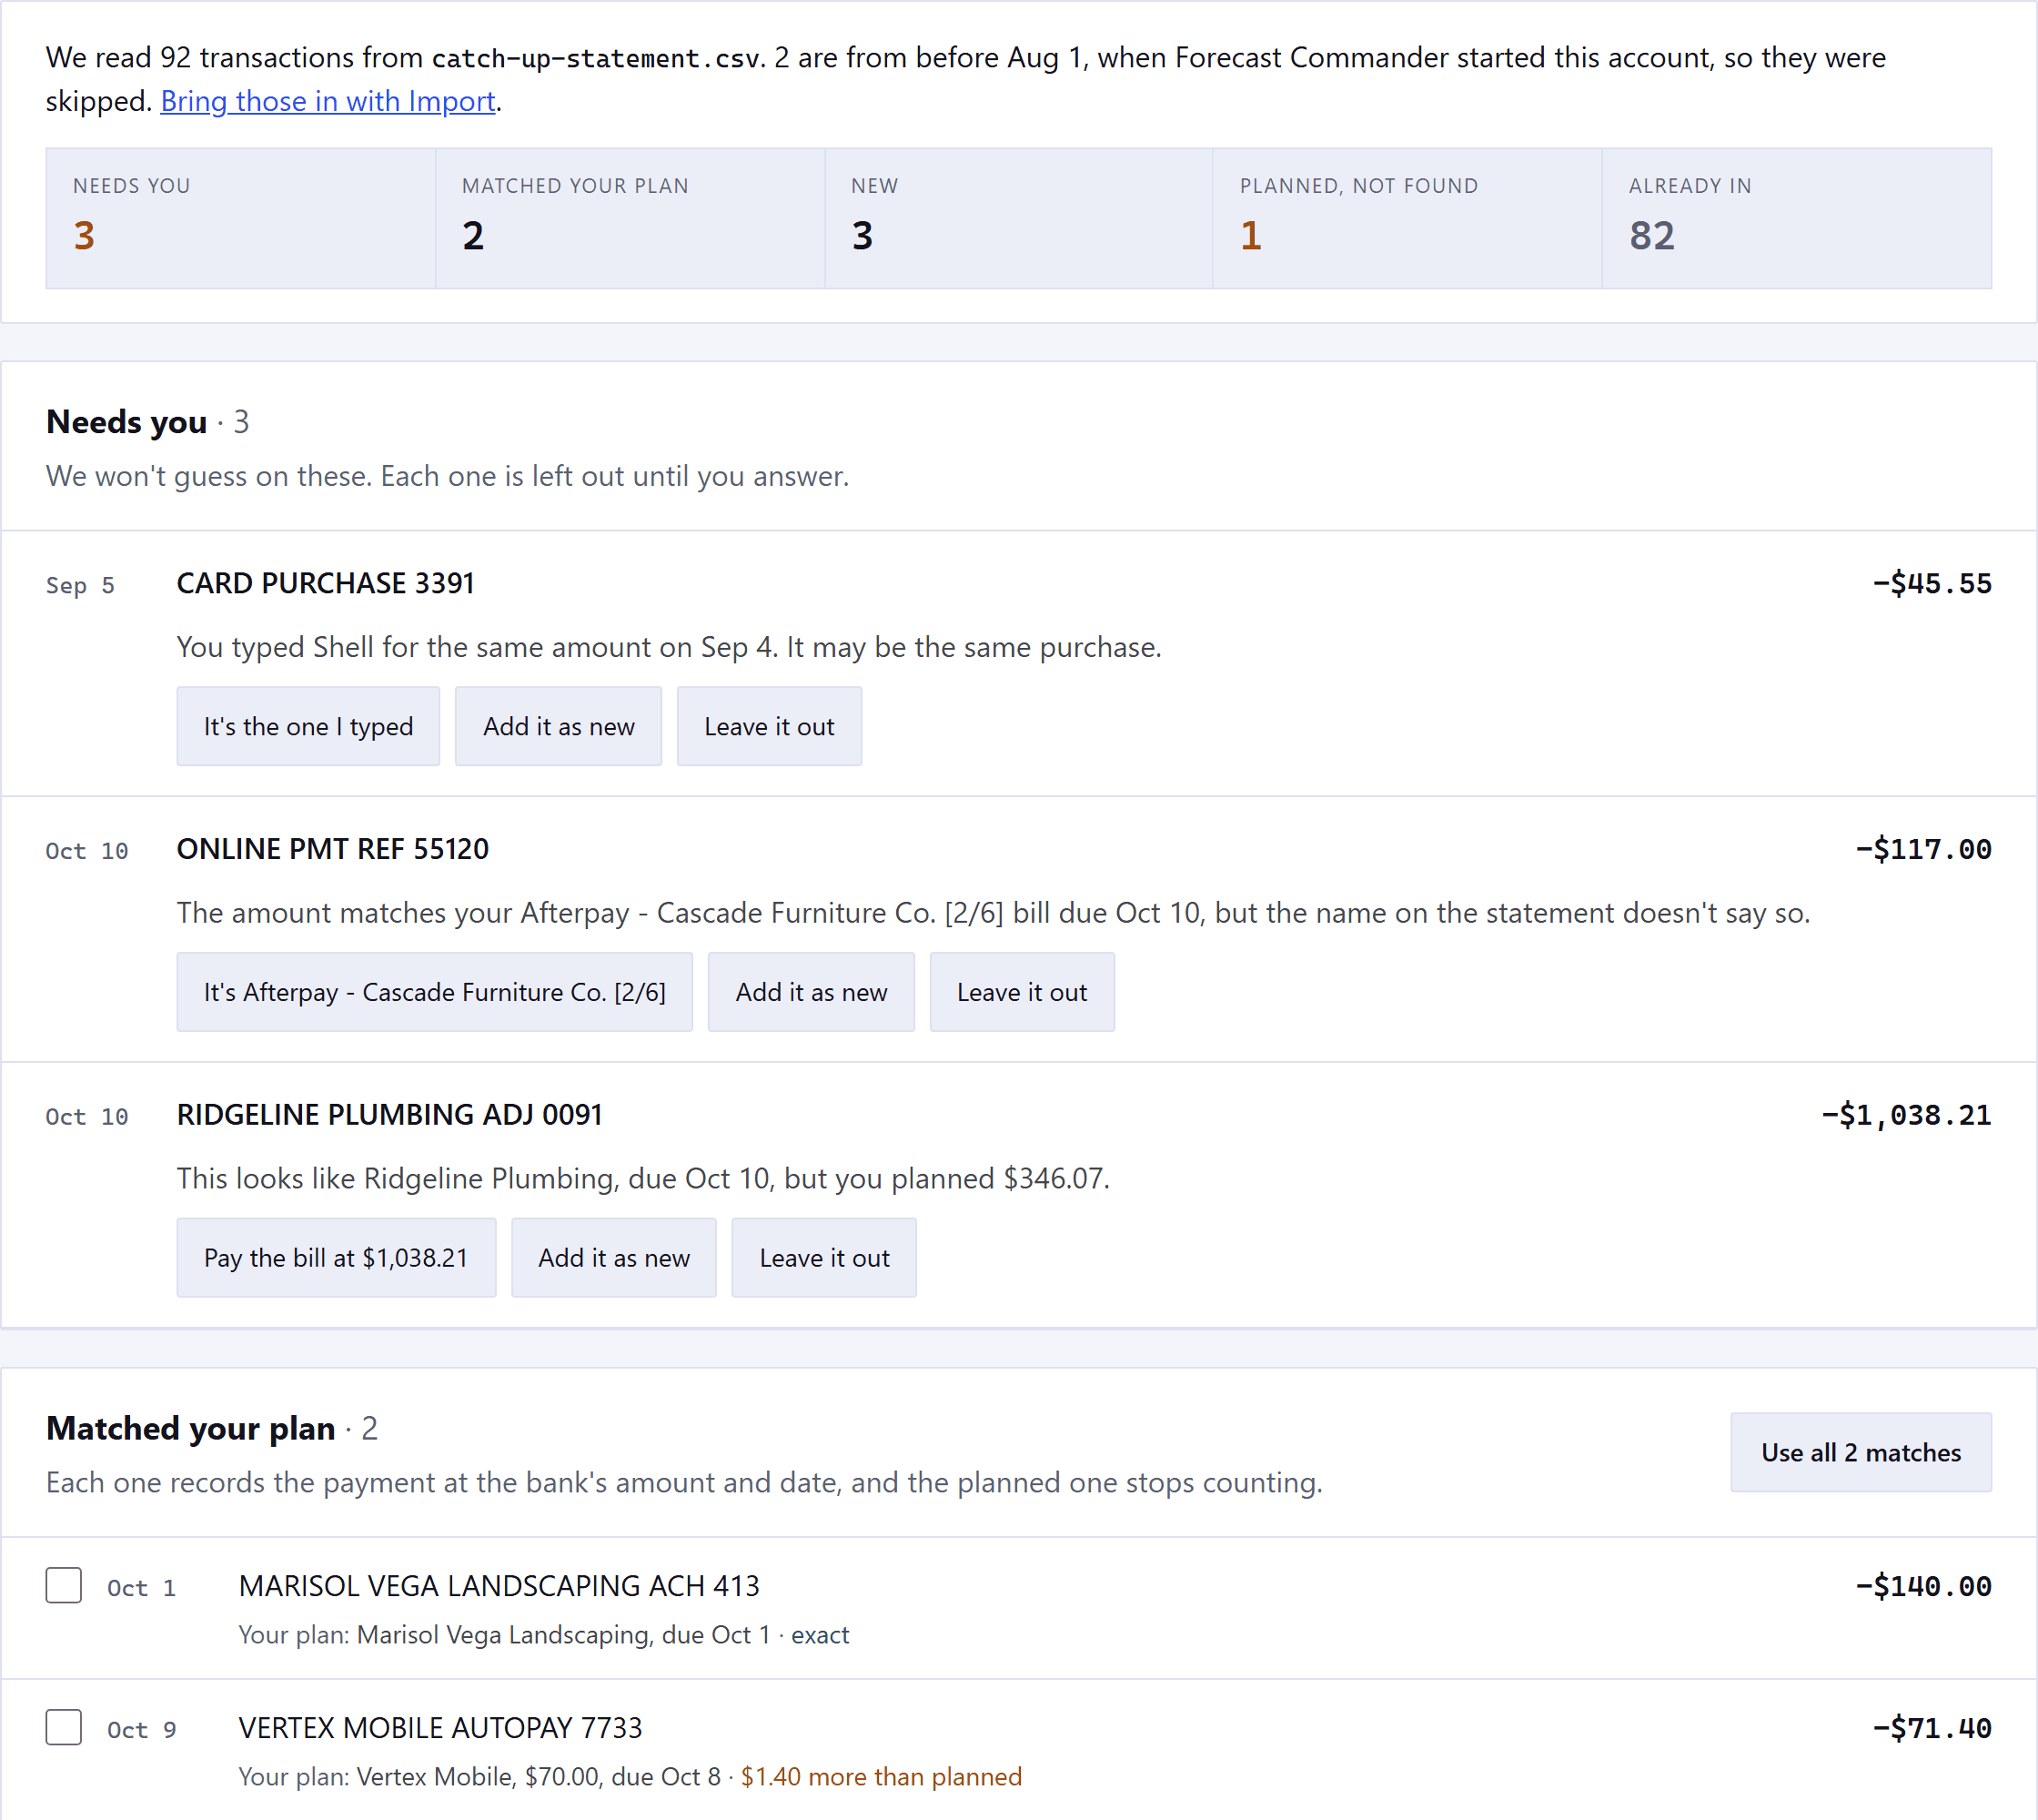Click the 'Matched your plan' section heading
Screen dimensions: 2038x1820
(191, 1428)
